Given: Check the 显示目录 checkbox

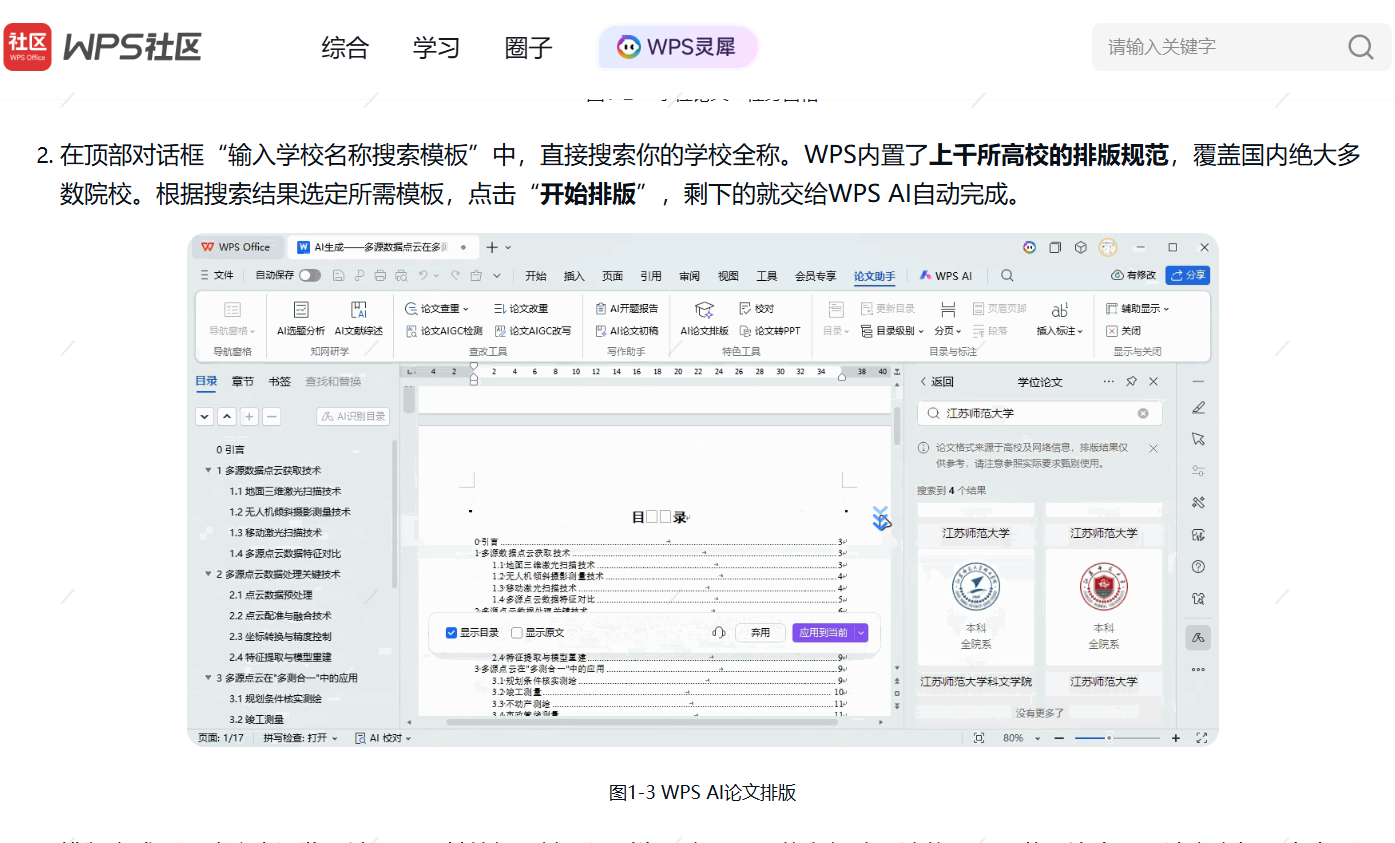Looking at the screenshot, I should click(451, 633).
